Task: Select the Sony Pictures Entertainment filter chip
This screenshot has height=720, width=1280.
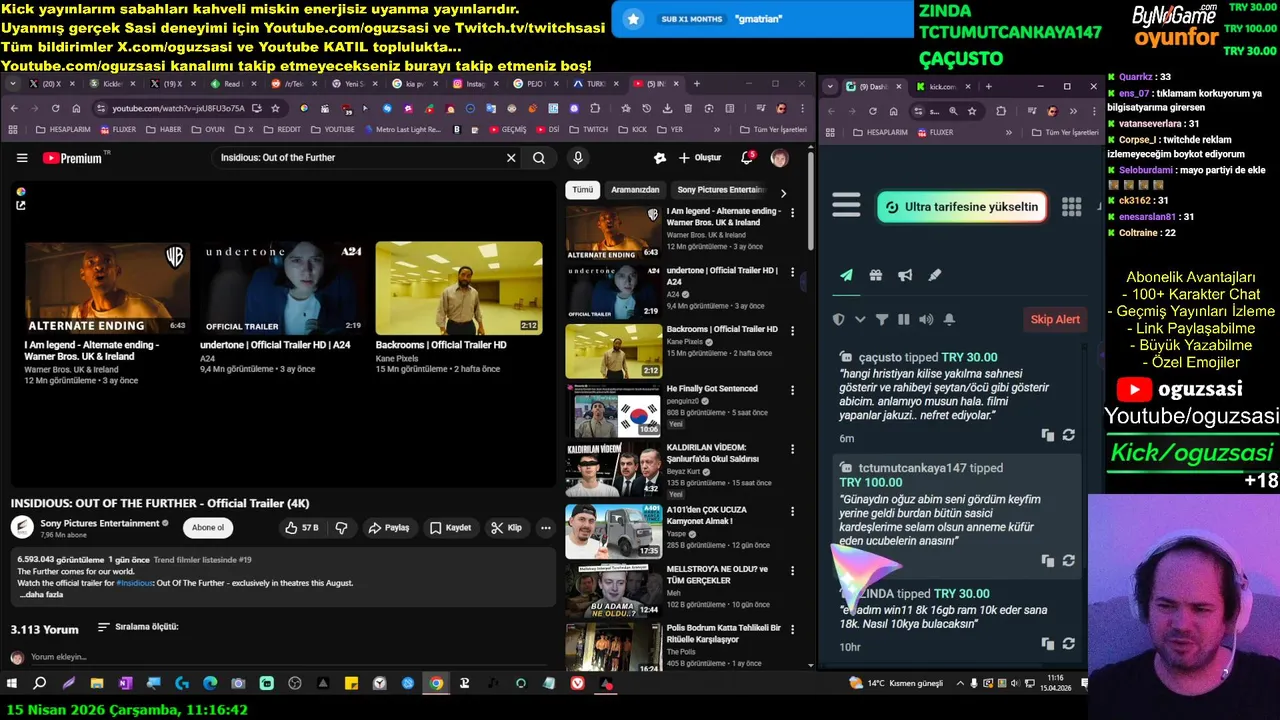Action: coord(721,190)
